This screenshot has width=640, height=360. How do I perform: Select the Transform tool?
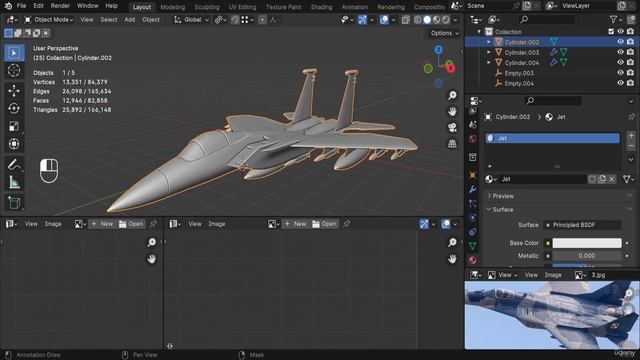14,144
